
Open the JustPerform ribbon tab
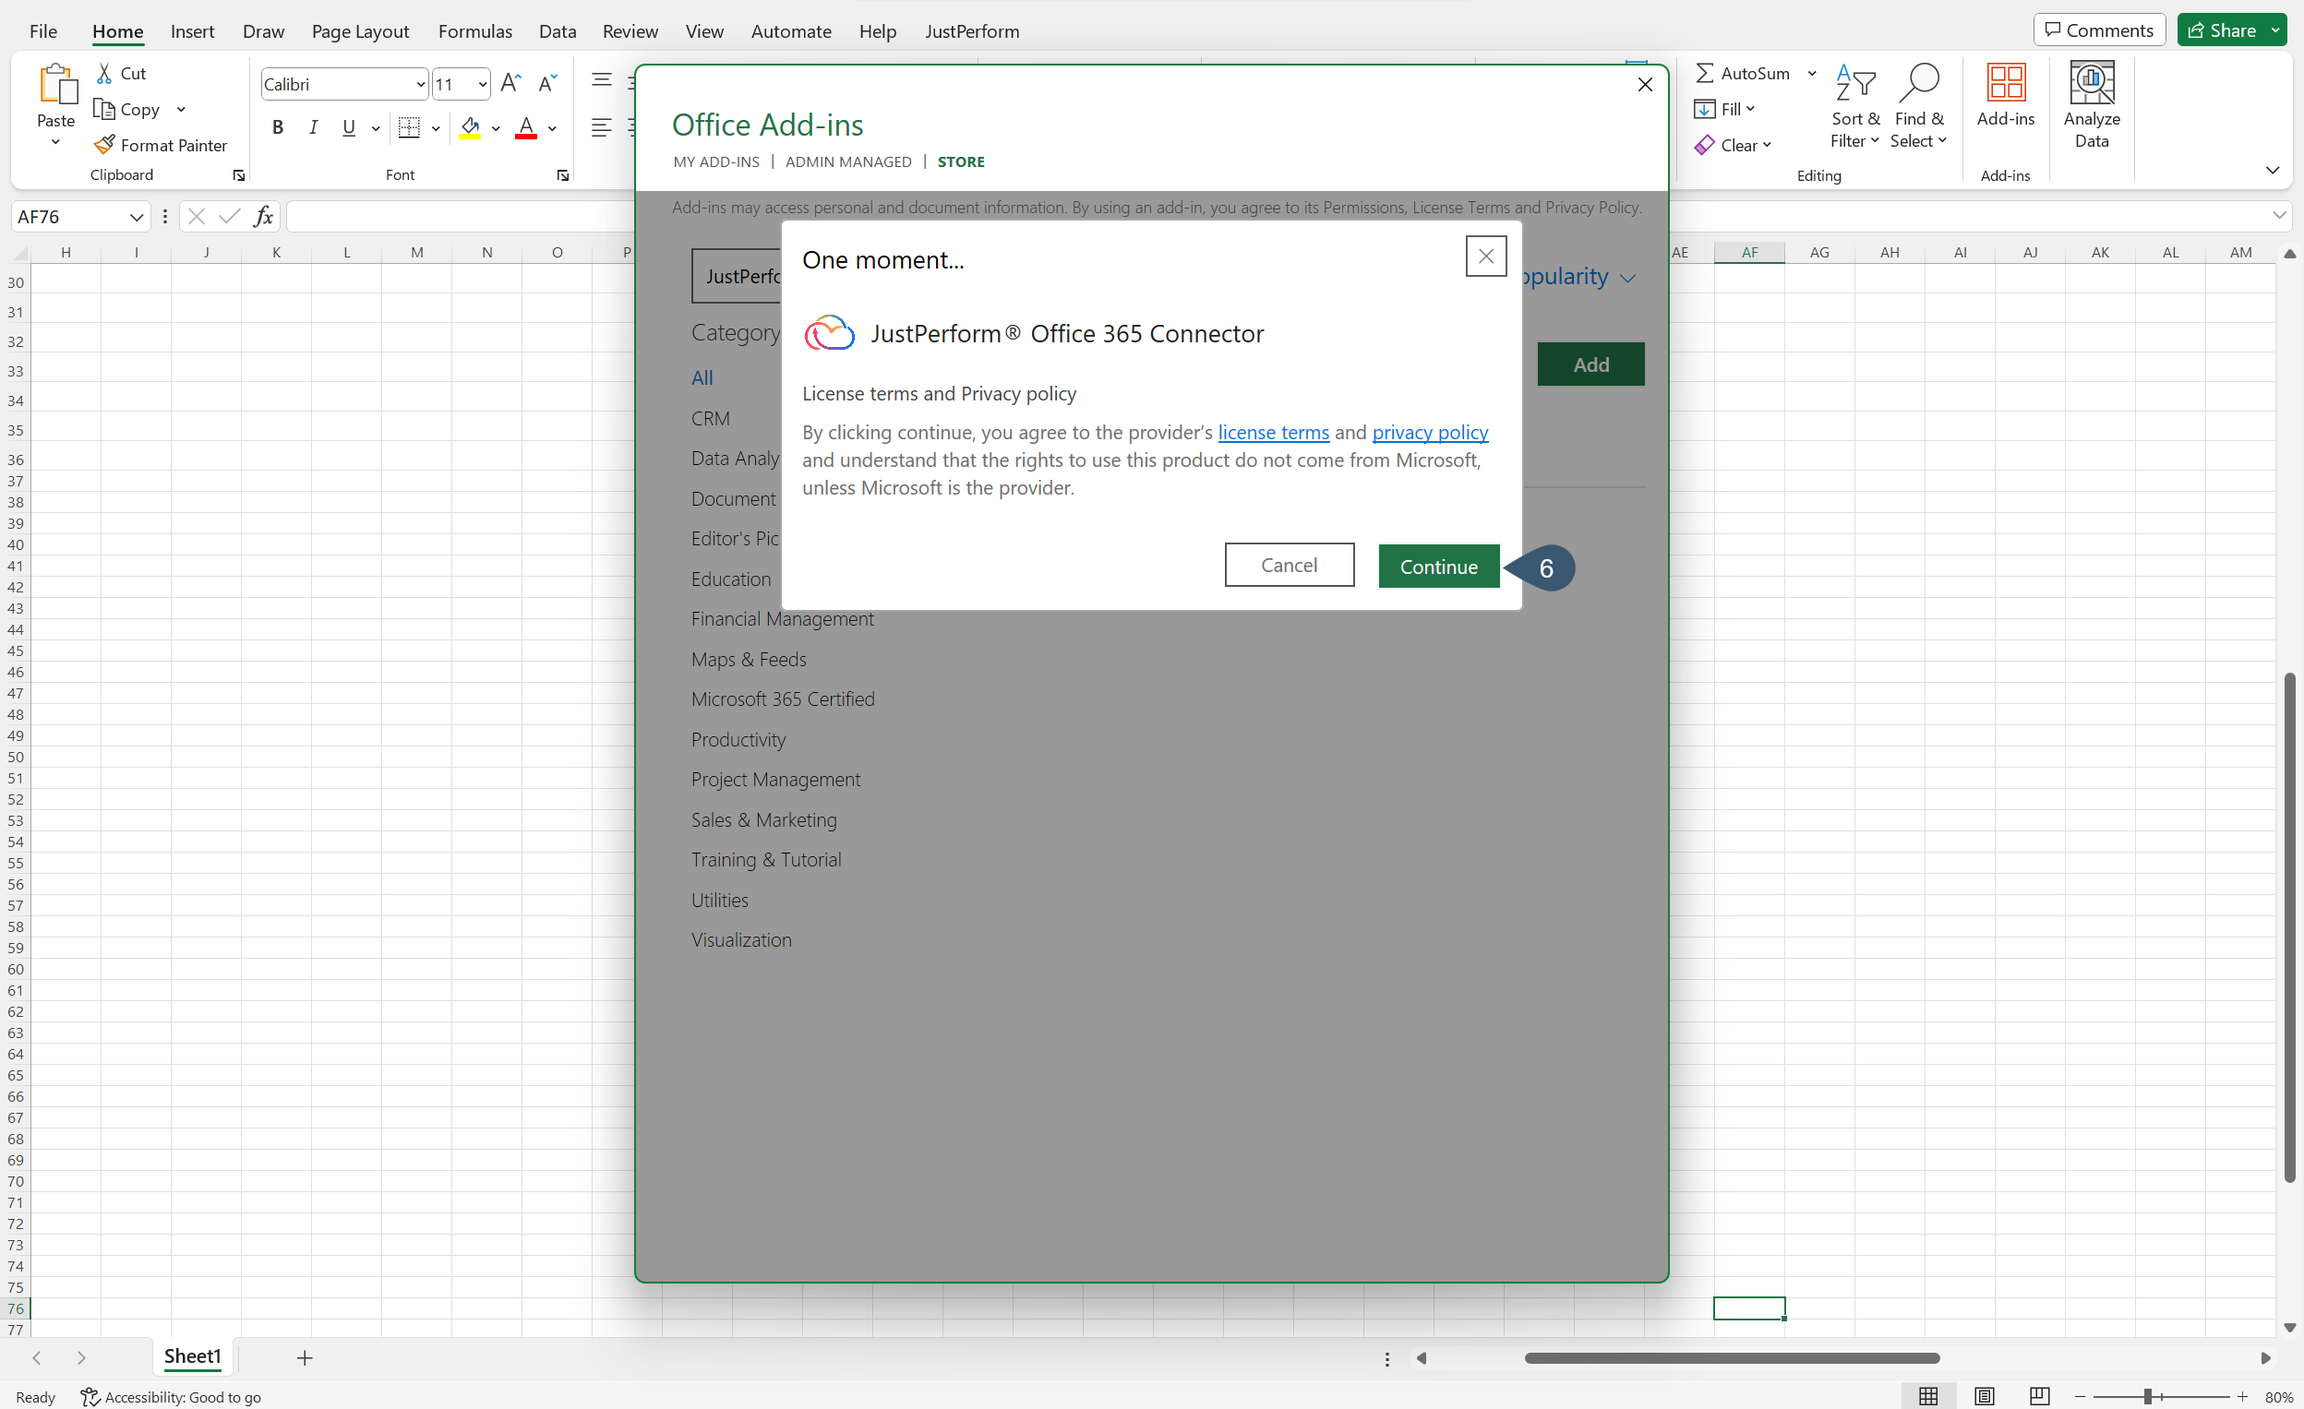[971, 31]
